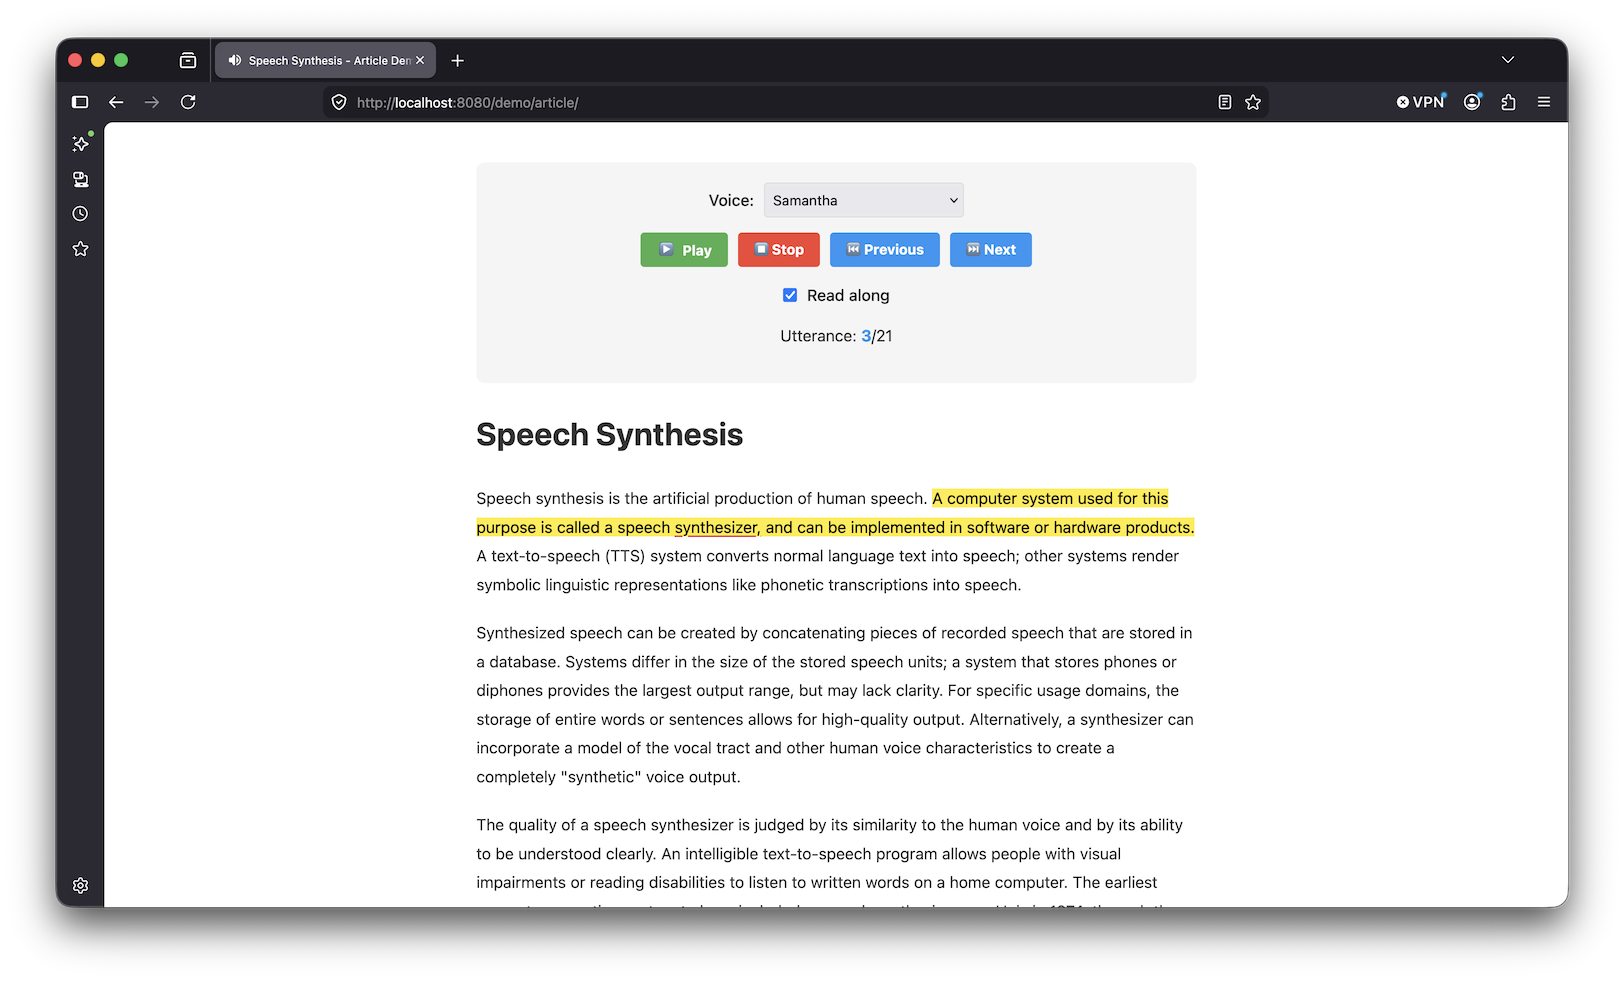Open the AI sparkle sidebar panel

pos(81,144)
